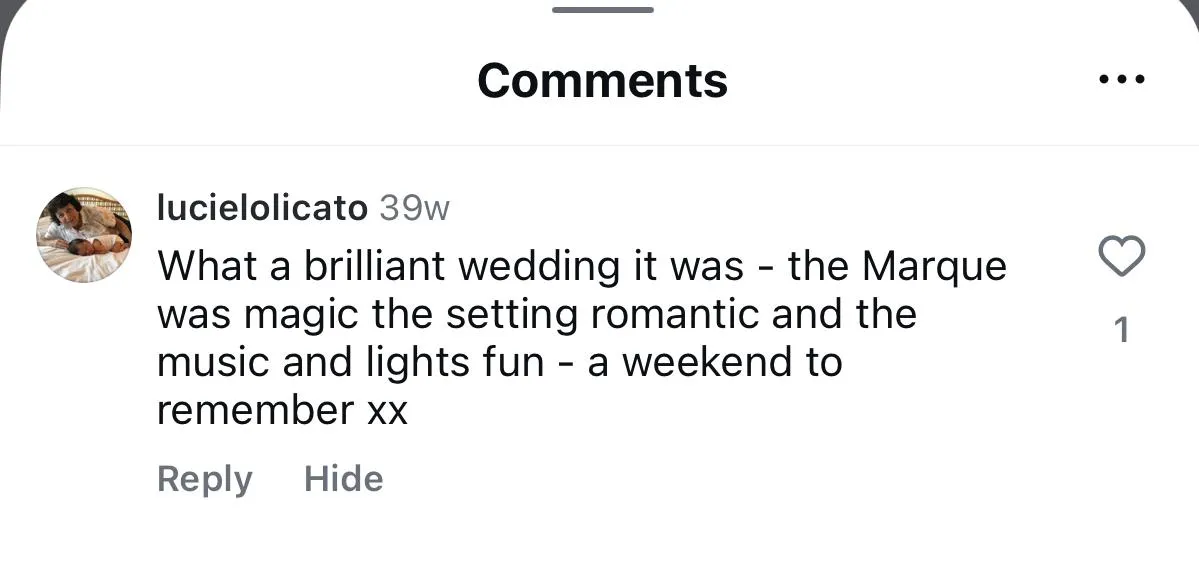The image size is (1199, 568).
Task: Expand comment options via the ellipsis
Action: point(1121,79)
